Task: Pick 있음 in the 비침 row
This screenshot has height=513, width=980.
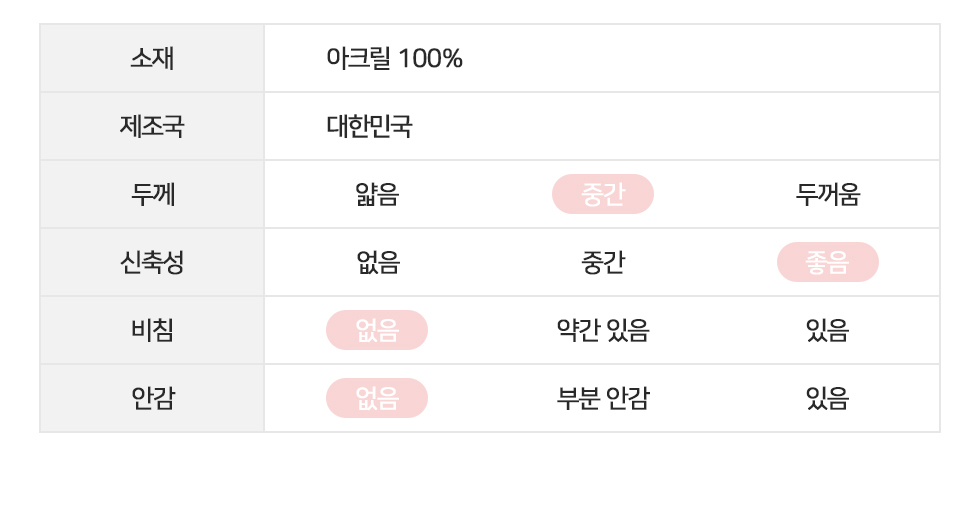Action: click(x=828, y=331)
